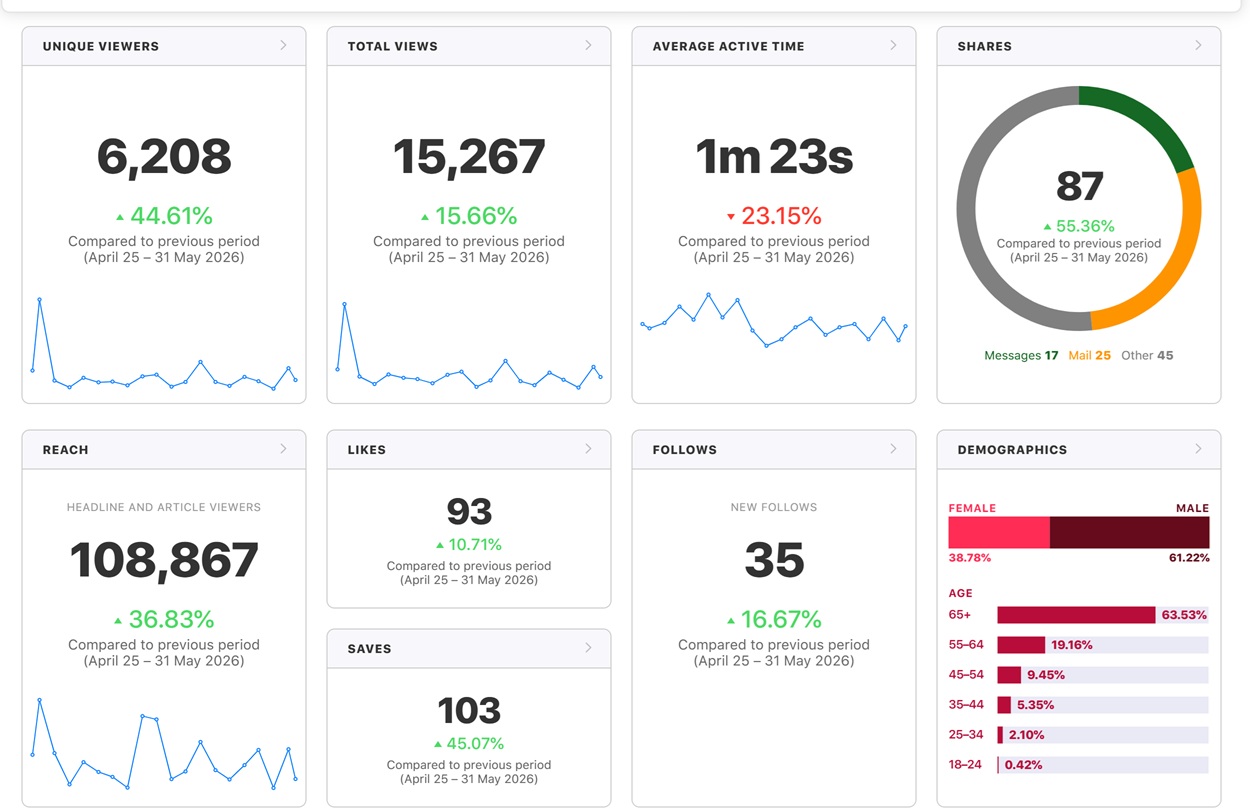The height and width of the screenshot is (810, 1250).
Task: Click the 38.78% female percentage
Action: [970, 558]
